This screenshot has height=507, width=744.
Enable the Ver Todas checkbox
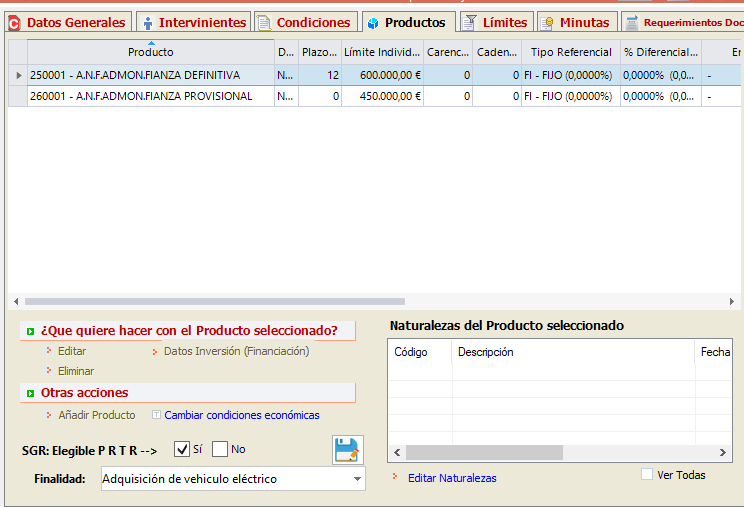click(647, 474)
